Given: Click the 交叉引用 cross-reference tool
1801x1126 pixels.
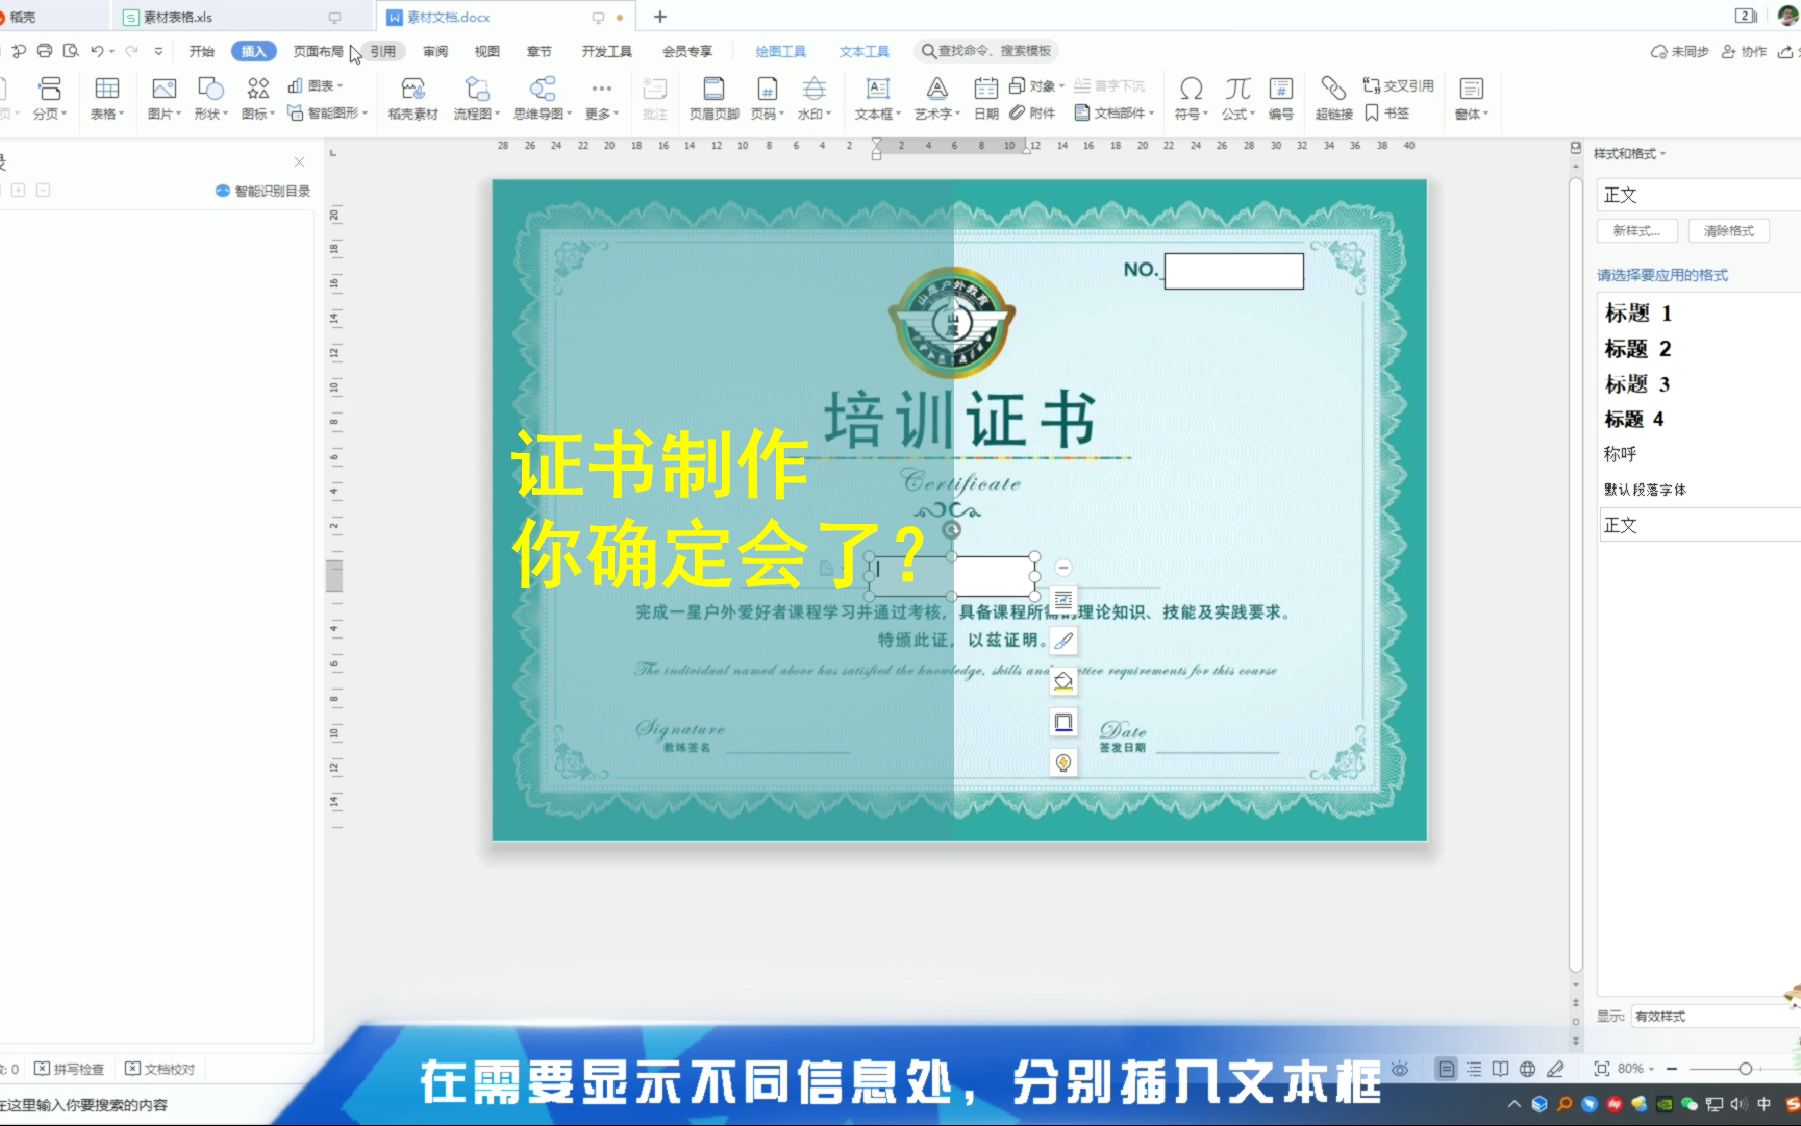Looking at the screenshot, I should tap(1398, 86).
